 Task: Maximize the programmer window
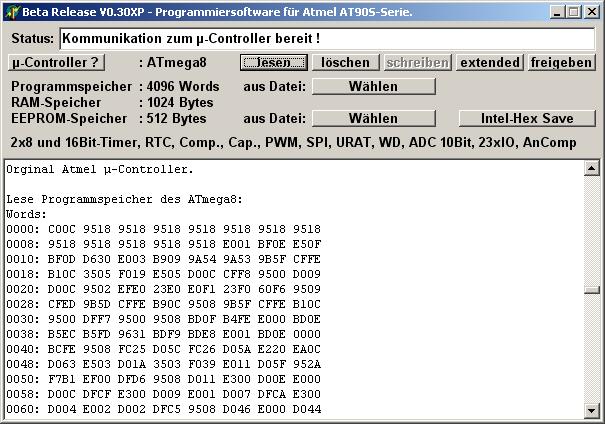point(574,12)
